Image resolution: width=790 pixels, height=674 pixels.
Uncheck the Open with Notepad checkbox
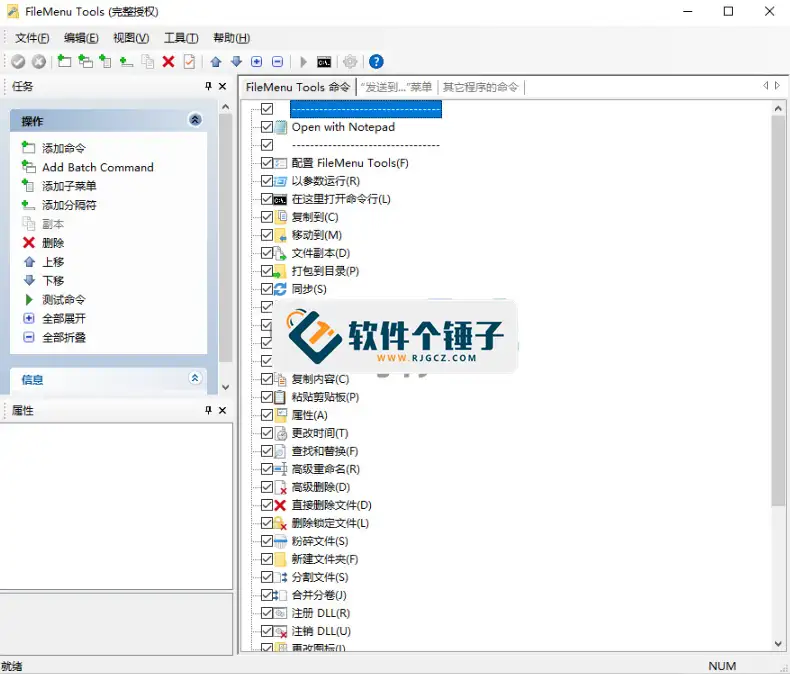tap(267, 127)
